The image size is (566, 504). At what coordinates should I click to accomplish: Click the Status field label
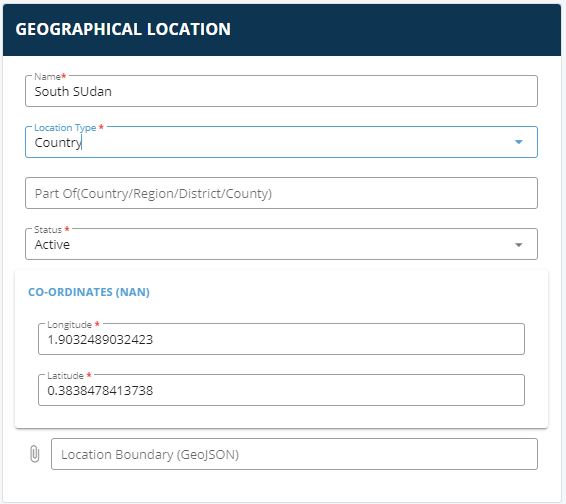pos(48,230)
